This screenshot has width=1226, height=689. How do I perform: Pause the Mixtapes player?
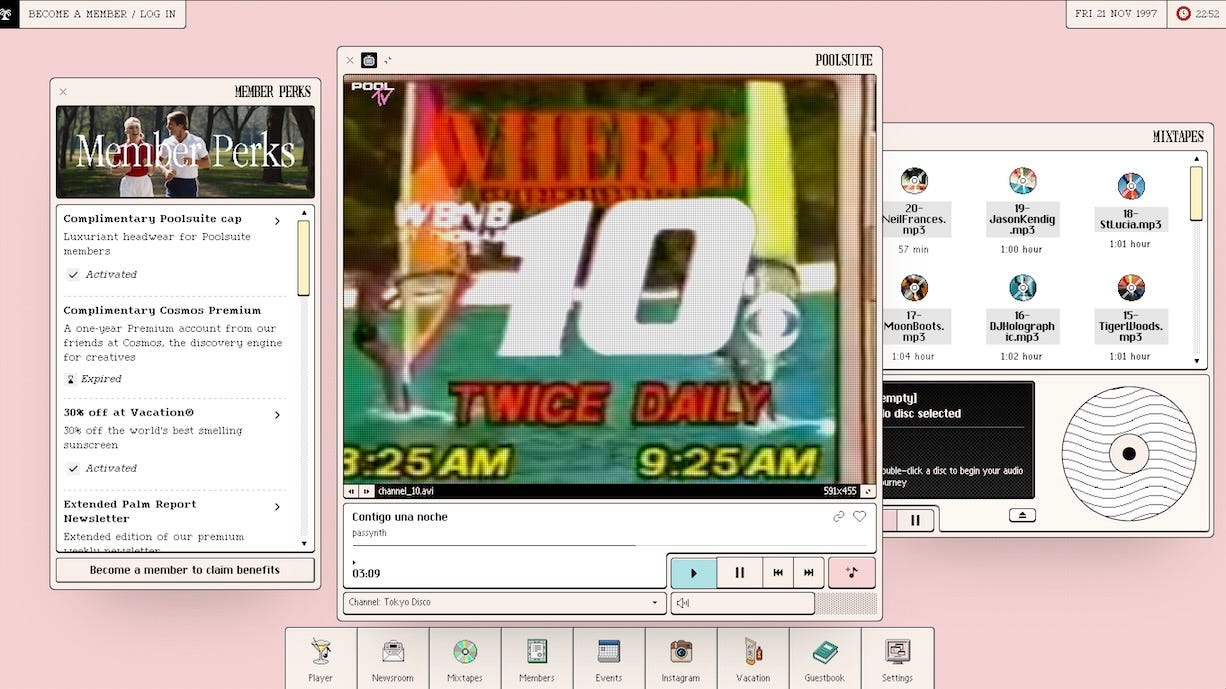915,519
